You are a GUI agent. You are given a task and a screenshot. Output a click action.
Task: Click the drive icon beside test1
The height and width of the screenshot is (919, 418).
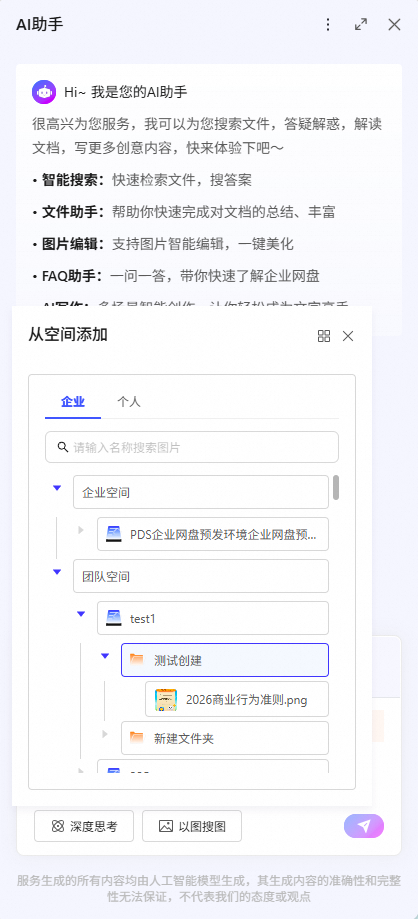pos(113,618)
